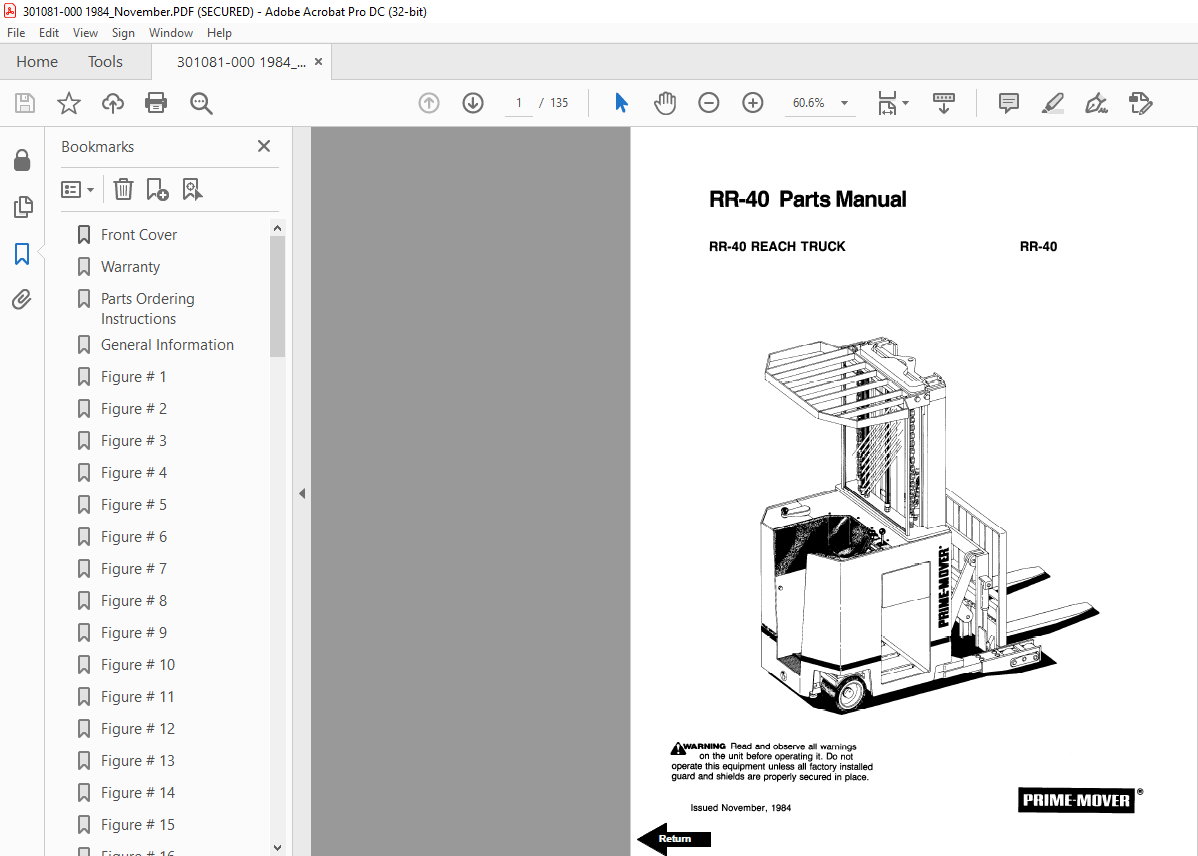Viewport: 1198px width, 856px height.
Task: Open the General Information bookmark
Action: tap(167, 345)
